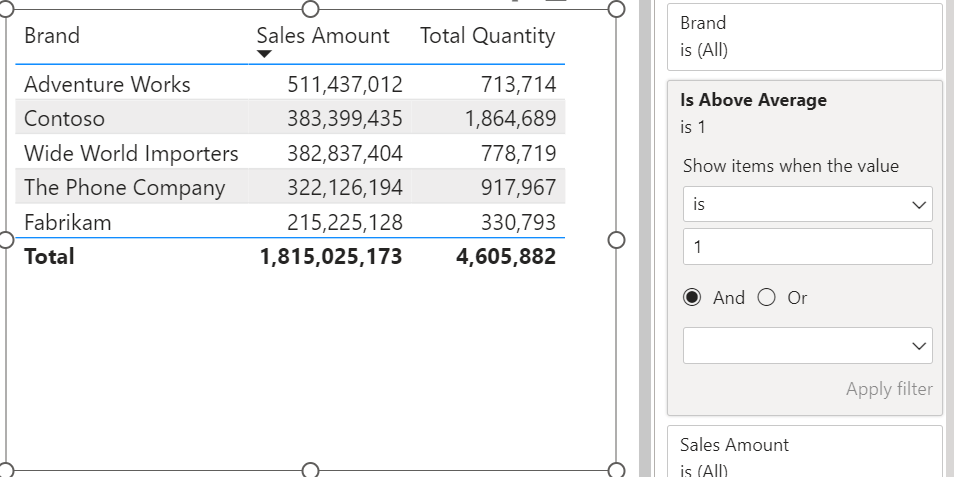Expand the Brand is (All) filter card
Screen dimensions: 954x477
coord(806,36)
